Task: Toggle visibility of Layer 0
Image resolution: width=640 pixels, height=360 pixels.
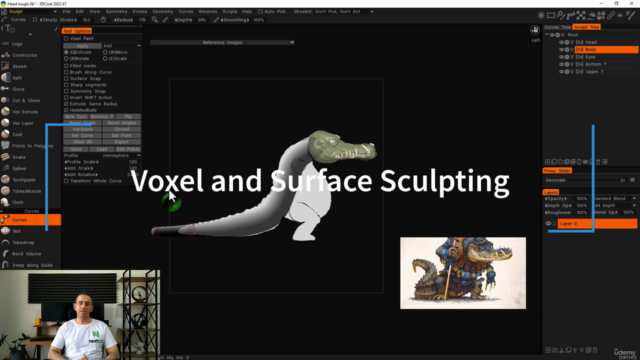Action: click(x=548, y=223)
